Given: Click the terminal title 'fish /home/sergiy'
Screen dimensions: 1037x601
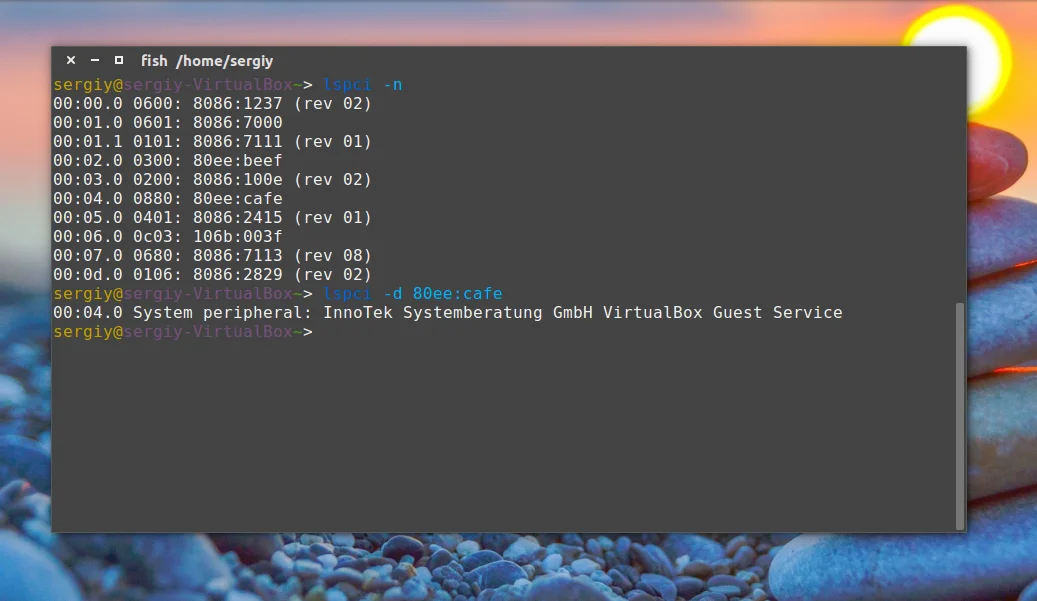Looking at the screenshot, I should 207,61.
